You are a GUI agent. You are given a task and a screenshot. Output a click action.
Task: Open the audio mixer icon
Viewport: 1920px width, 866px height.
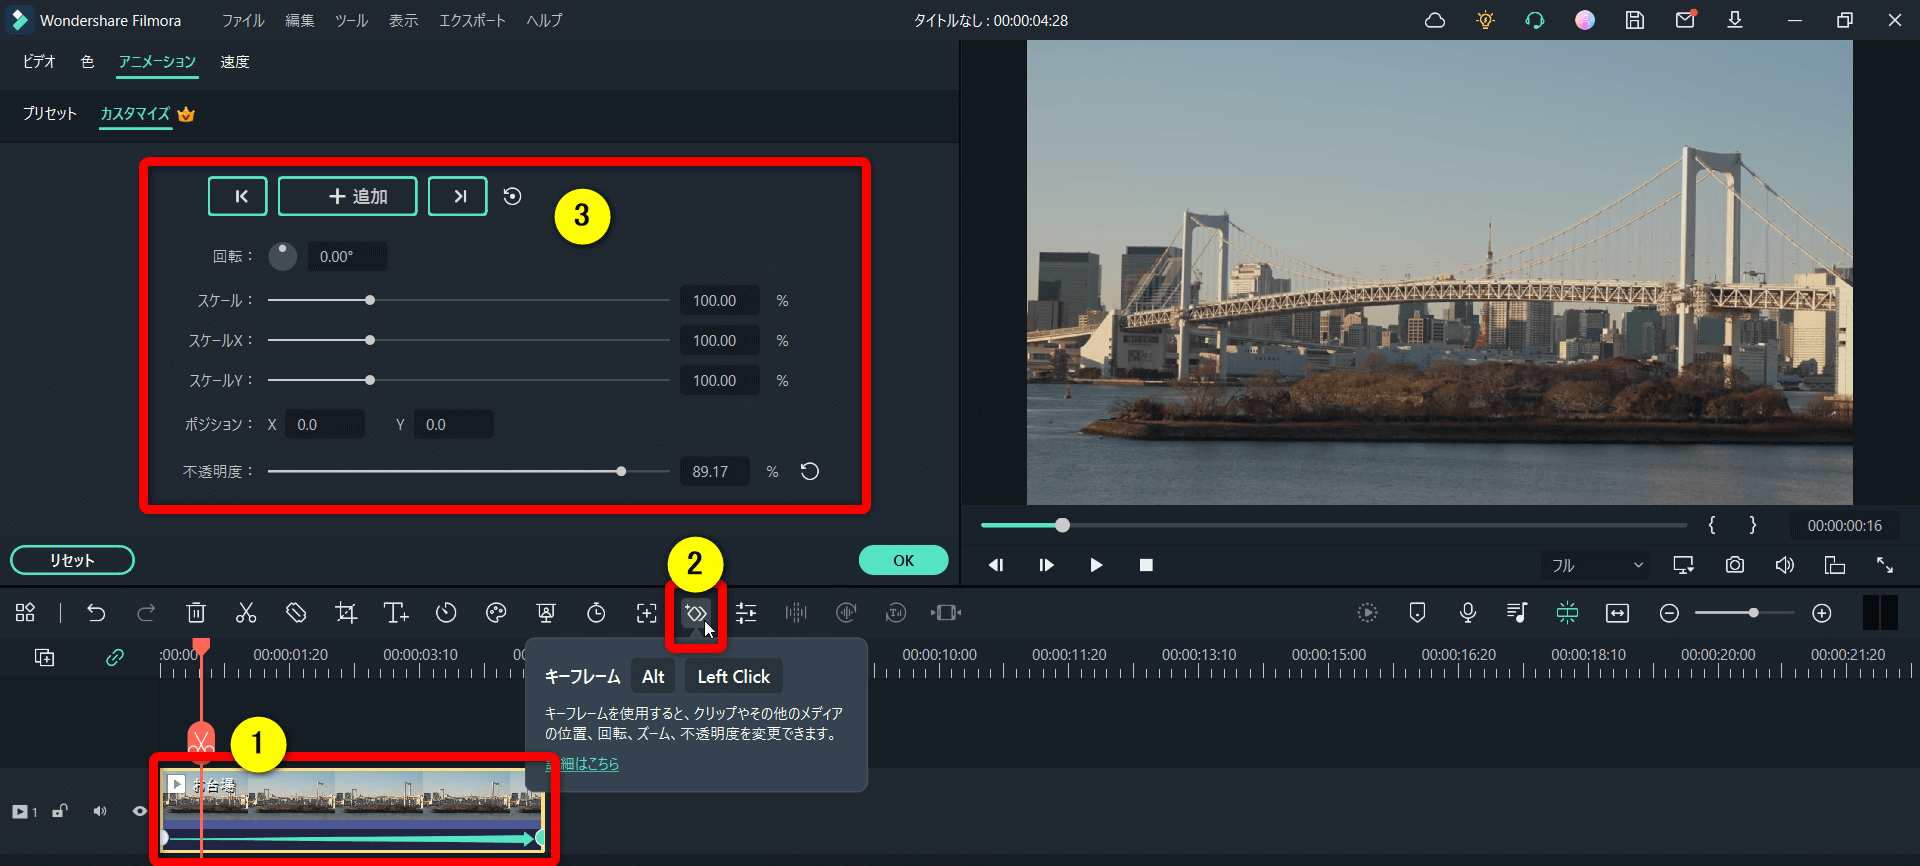1517,613
